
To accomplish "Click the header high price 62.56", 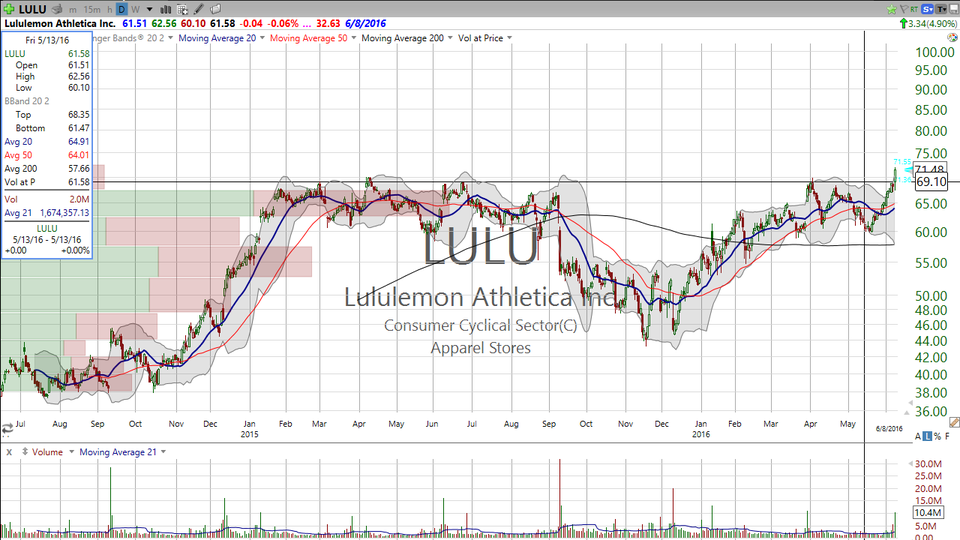I will 163,23.
